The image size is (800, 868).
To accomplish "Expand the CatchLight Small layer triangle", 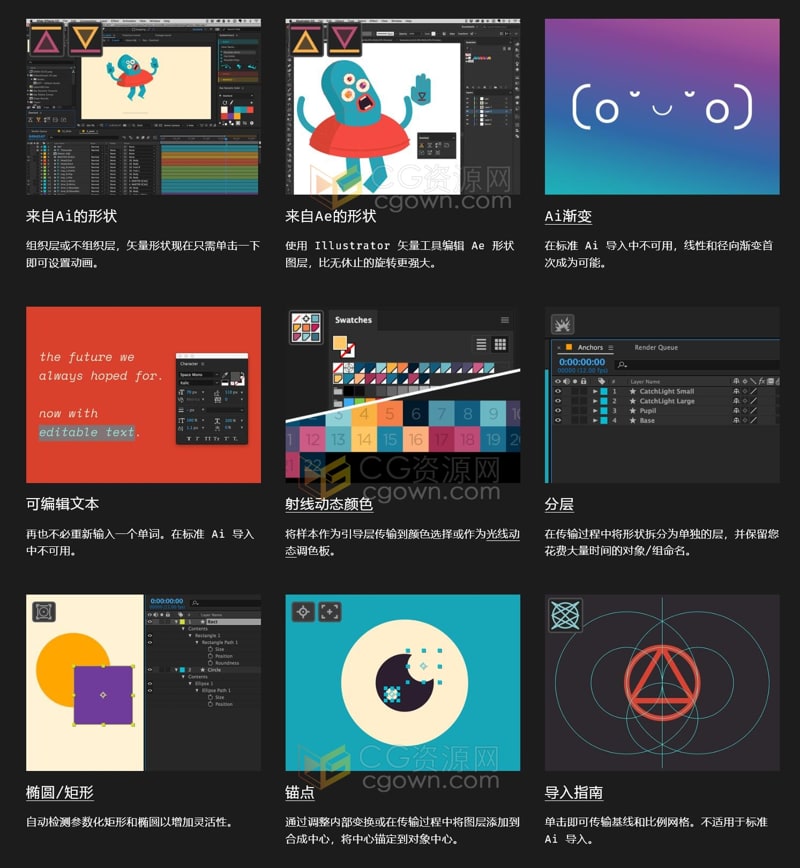I will pyautogui.click(x=595, y=391).
